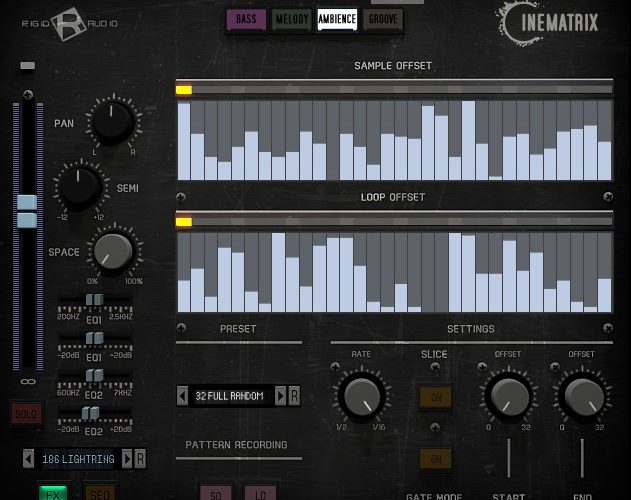Click the LO pattern recording button
This screenshot has height=500, width=631.
point(260,494)
